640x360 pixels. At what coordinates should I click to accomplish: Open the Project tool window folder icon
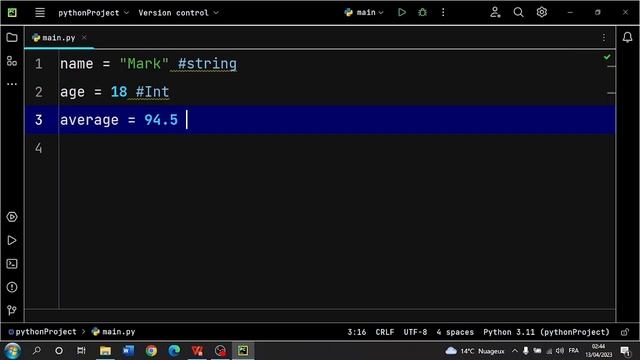(12, 38)
